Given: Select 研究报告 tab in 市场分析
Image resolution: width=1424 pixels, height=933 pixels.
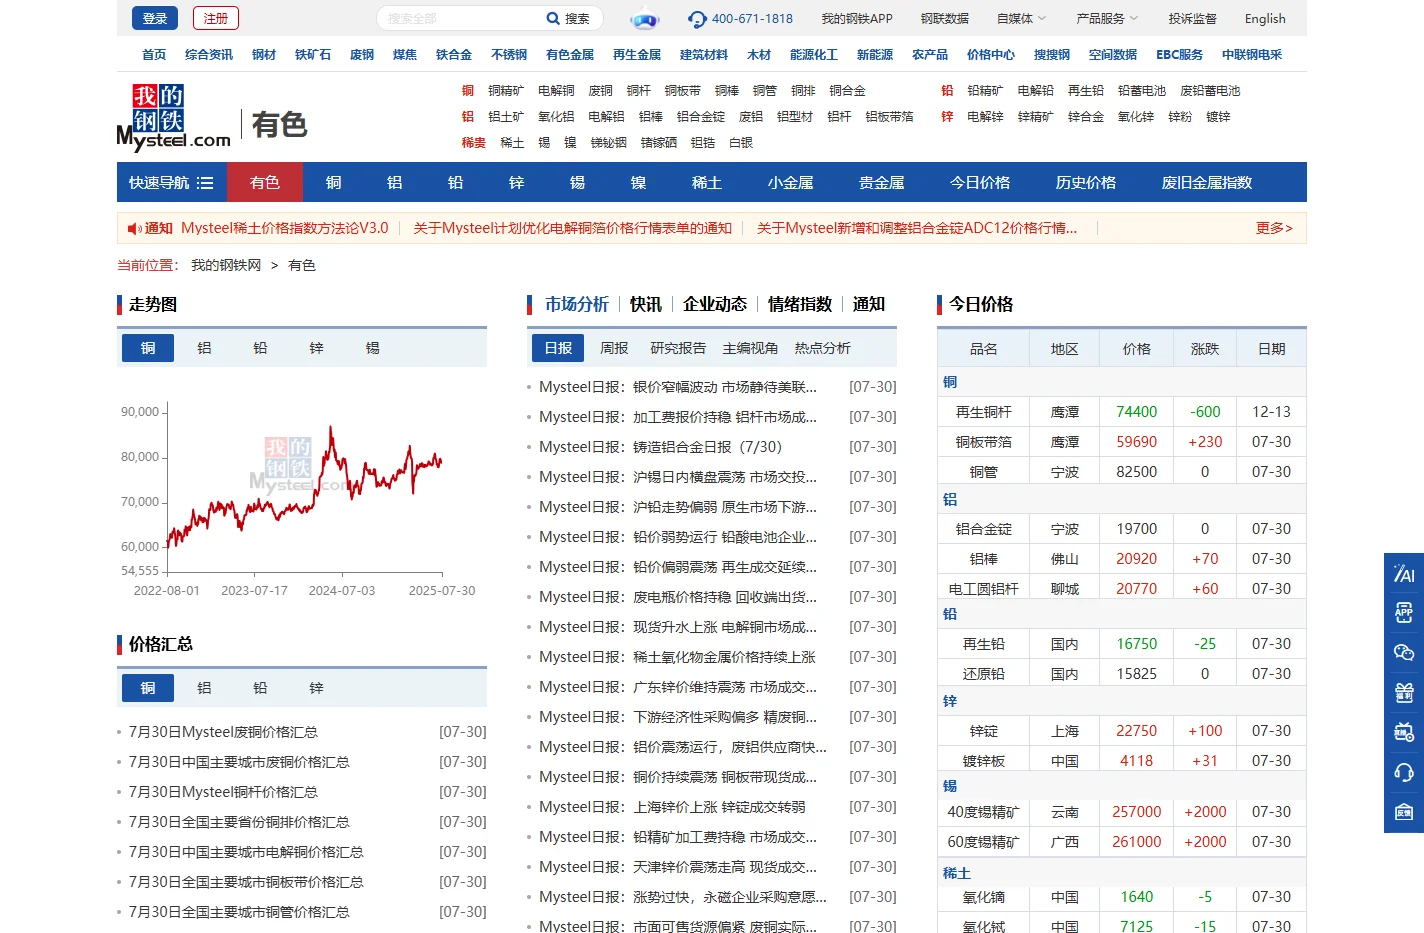Looking at the screenshot, I should [678, 347].
